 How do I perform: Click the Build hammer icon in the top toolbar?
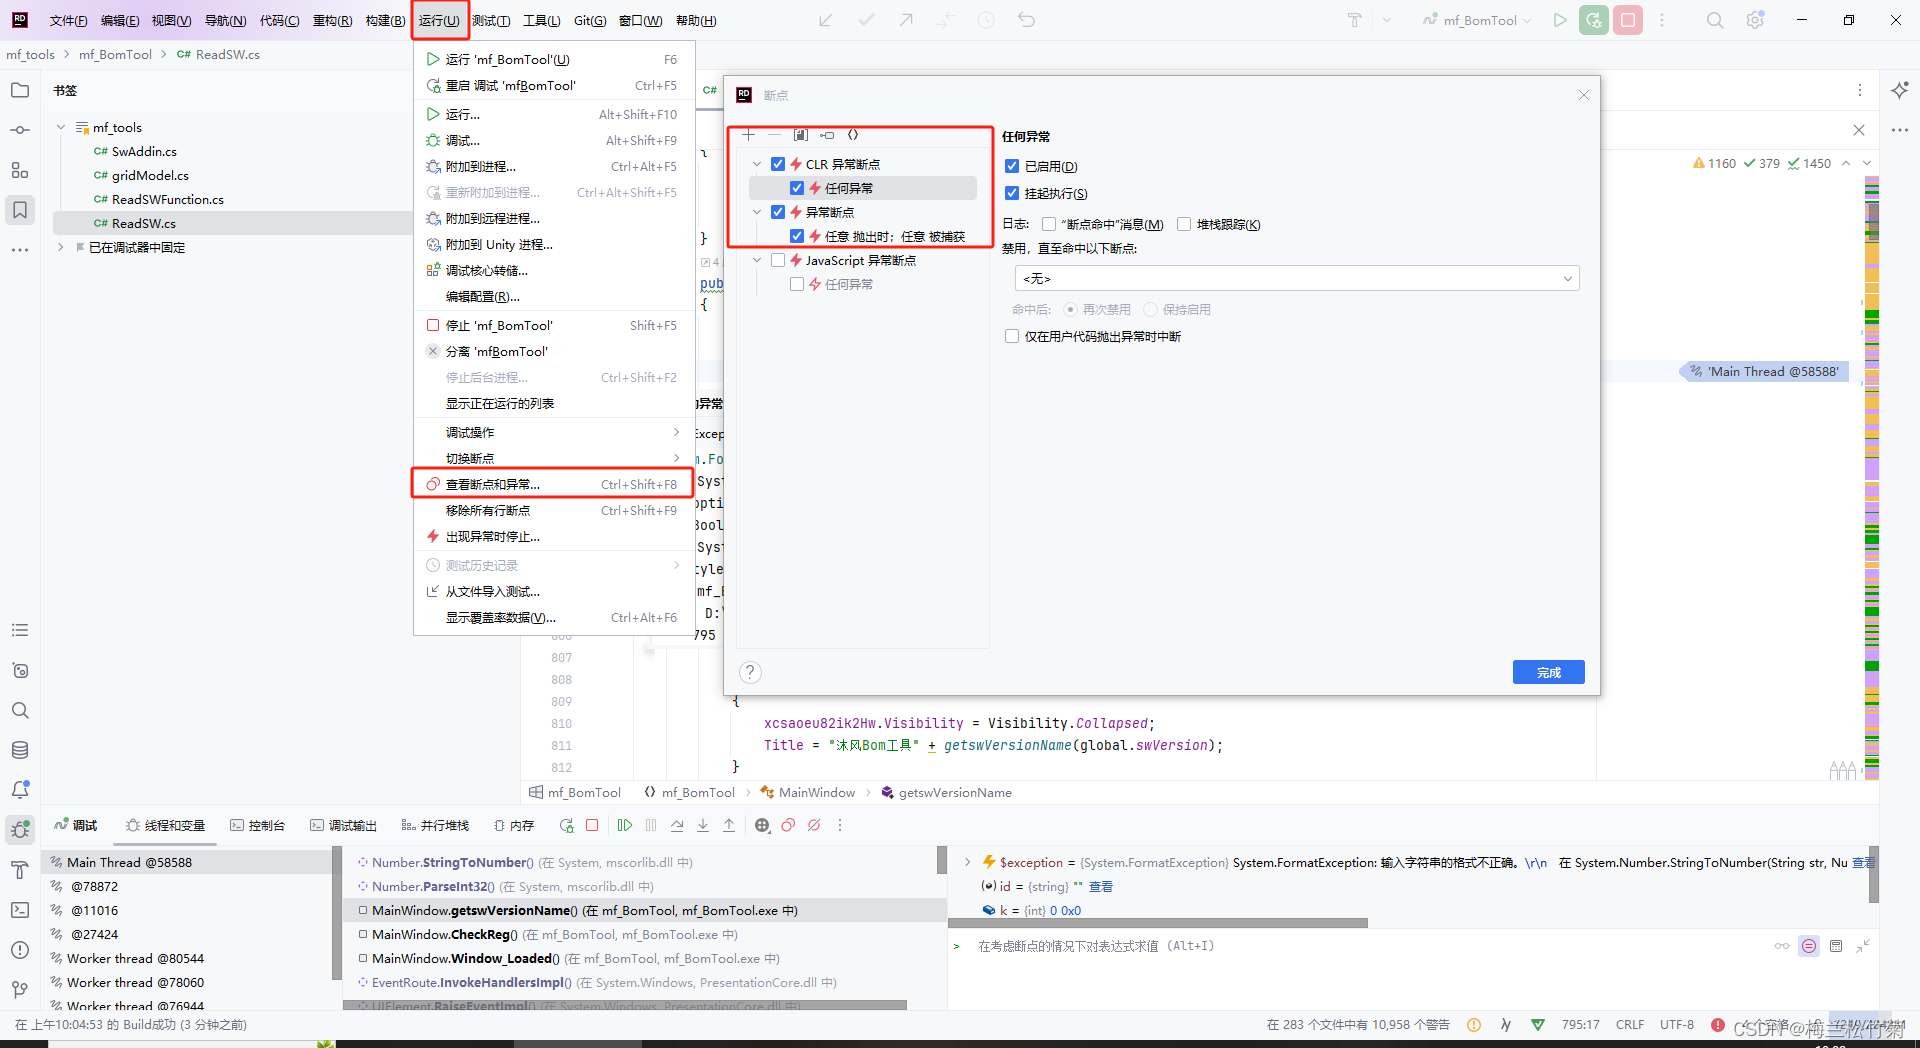[x=1355, y=20]
